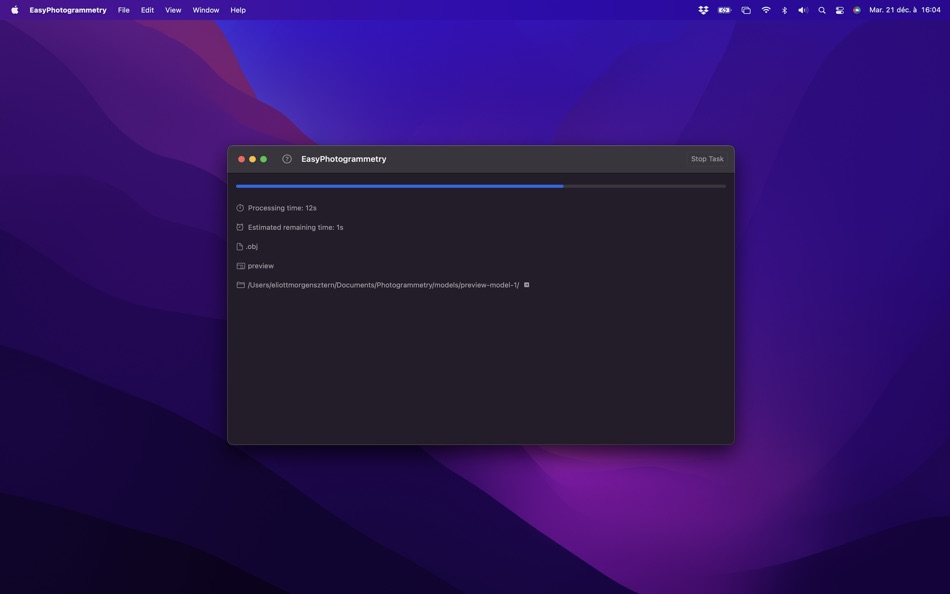950x594 pixels.
Task: Click the document icon next to .obj
Action: [x=239, y=247]
